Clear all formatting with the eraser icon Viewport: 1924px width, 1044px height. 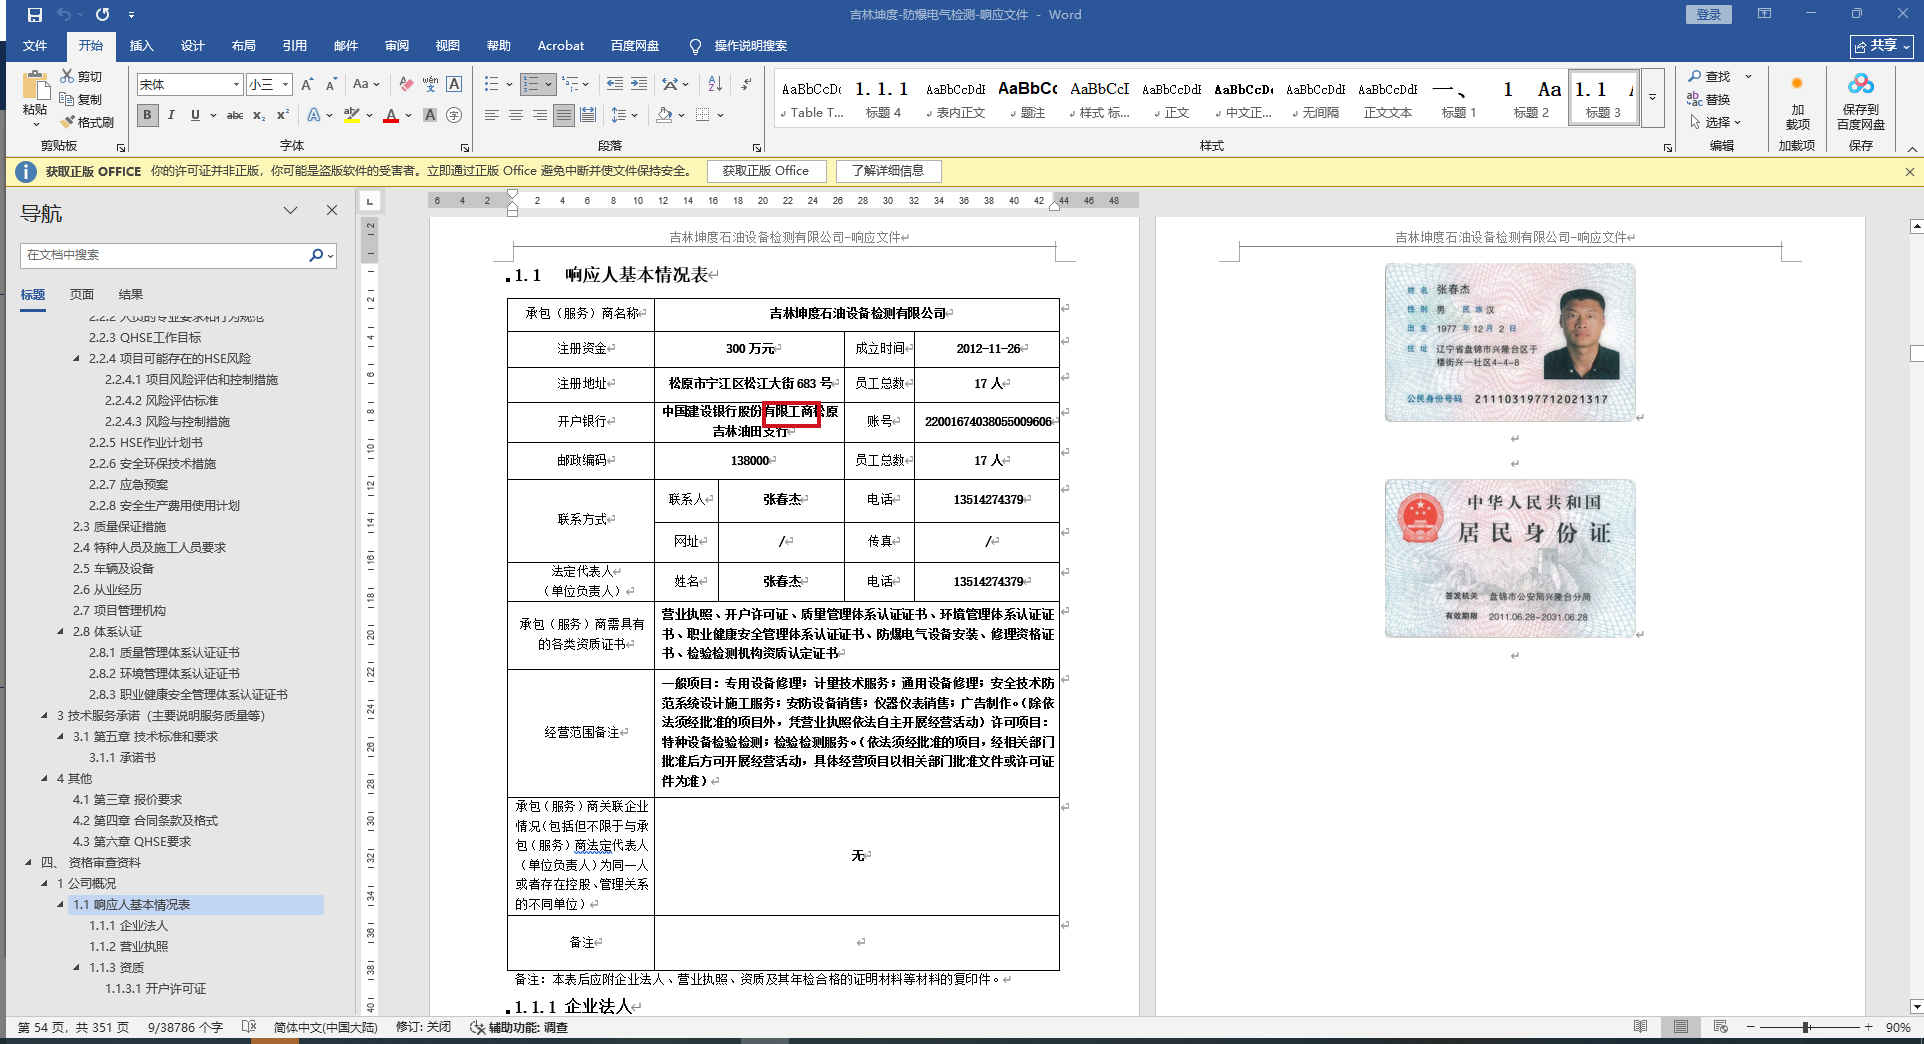pyautogui.click(x=406, y=85)
